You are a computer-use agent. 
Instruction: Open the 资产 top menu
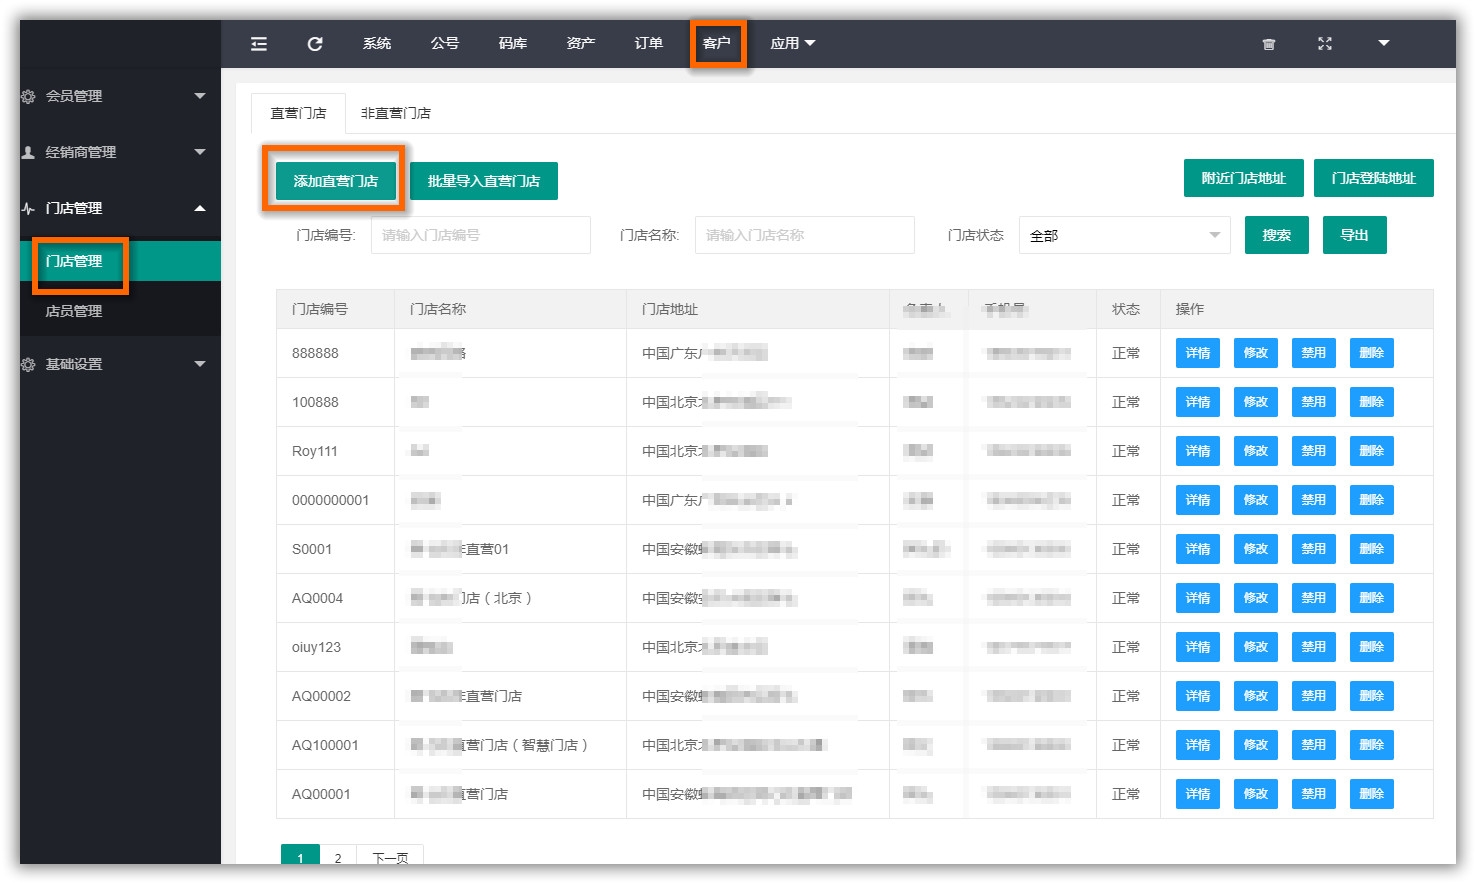tap(581, 43)
